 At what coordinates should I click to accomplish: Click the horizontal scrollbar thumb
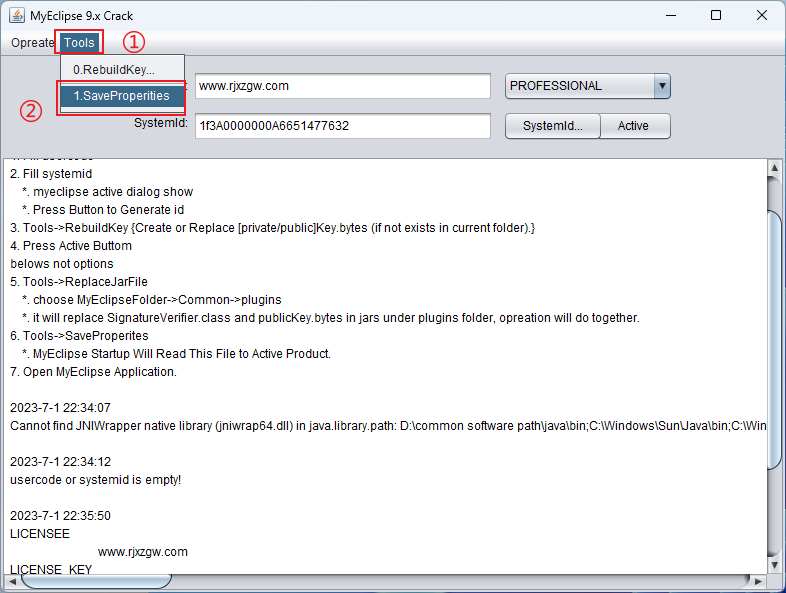[x=96, y=581]
